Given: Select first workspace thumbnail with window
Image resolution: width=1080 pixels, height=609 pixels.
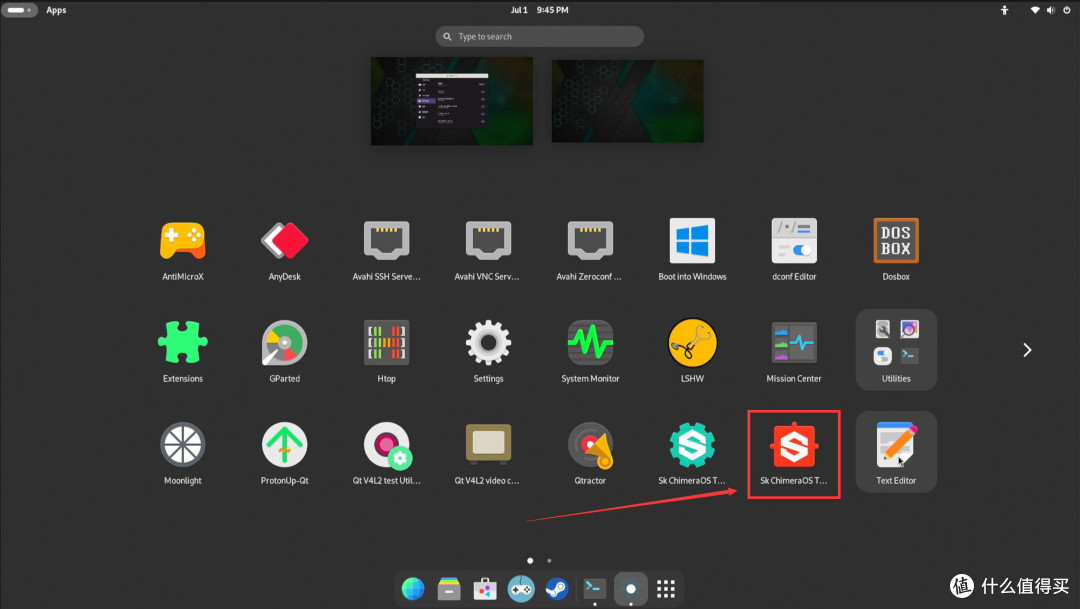Looking at the screenshot, I should [452, 101].
